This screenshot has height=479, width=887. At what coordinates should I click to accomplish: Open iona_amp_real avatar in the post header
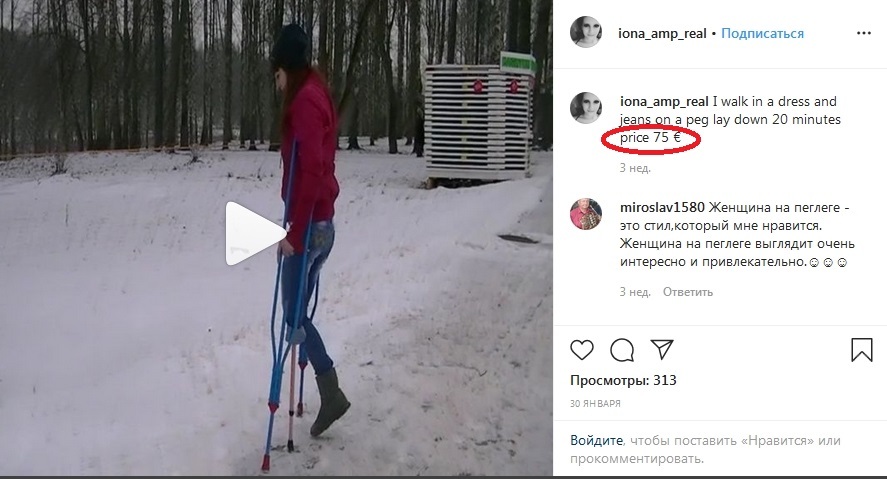(585, 32)
